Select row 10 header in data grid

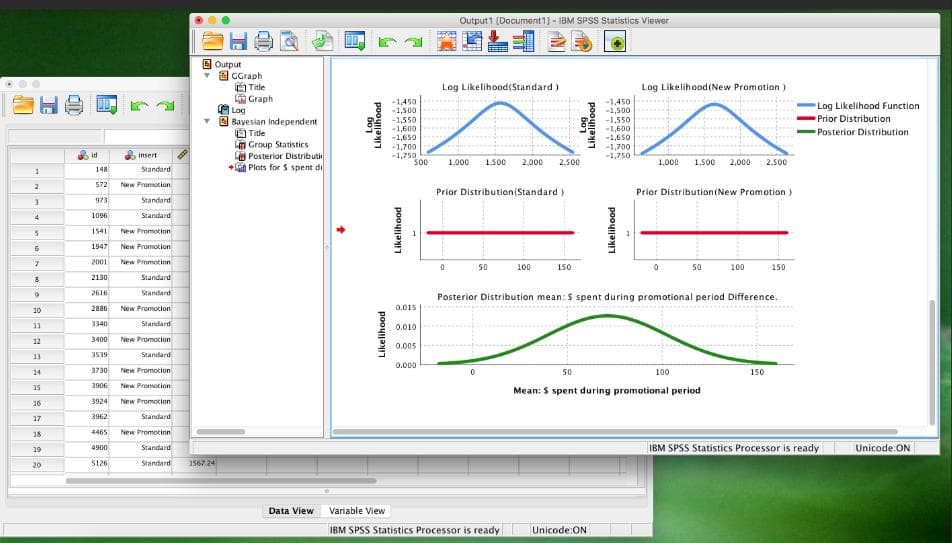click(37, 310)
